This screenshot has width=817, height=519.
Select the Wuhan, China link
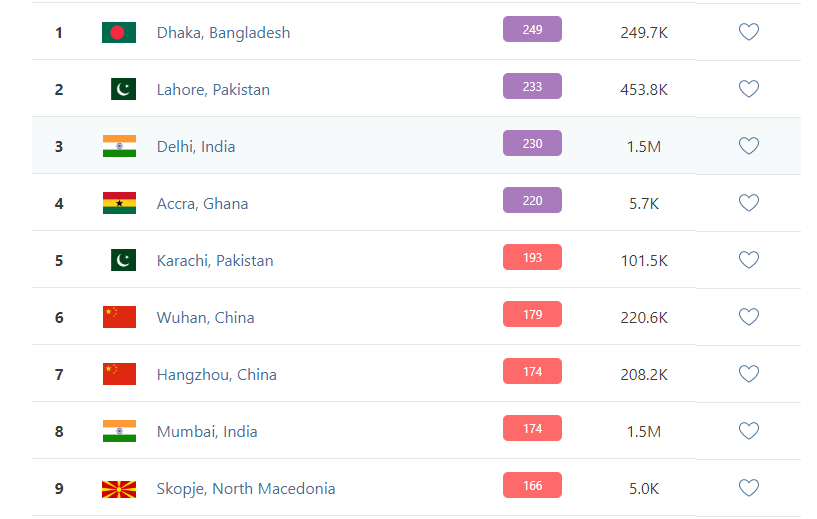tap(205, 317)
